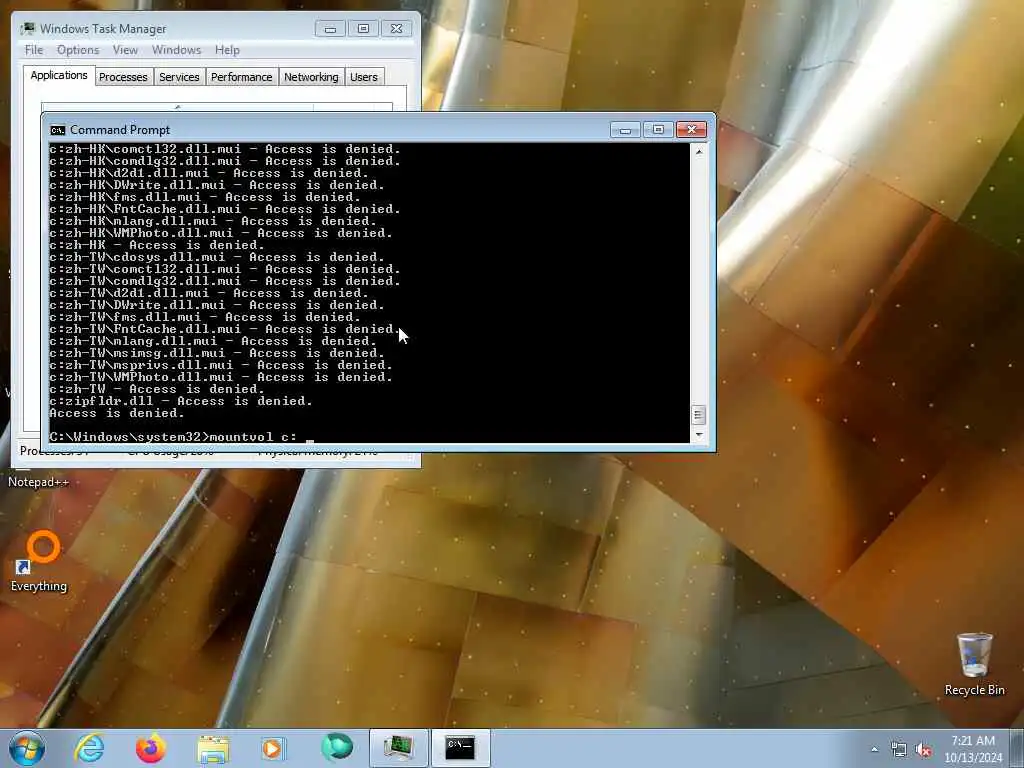
Task: Maximize the Windows Task Manager window
Action: pos(364,29)
